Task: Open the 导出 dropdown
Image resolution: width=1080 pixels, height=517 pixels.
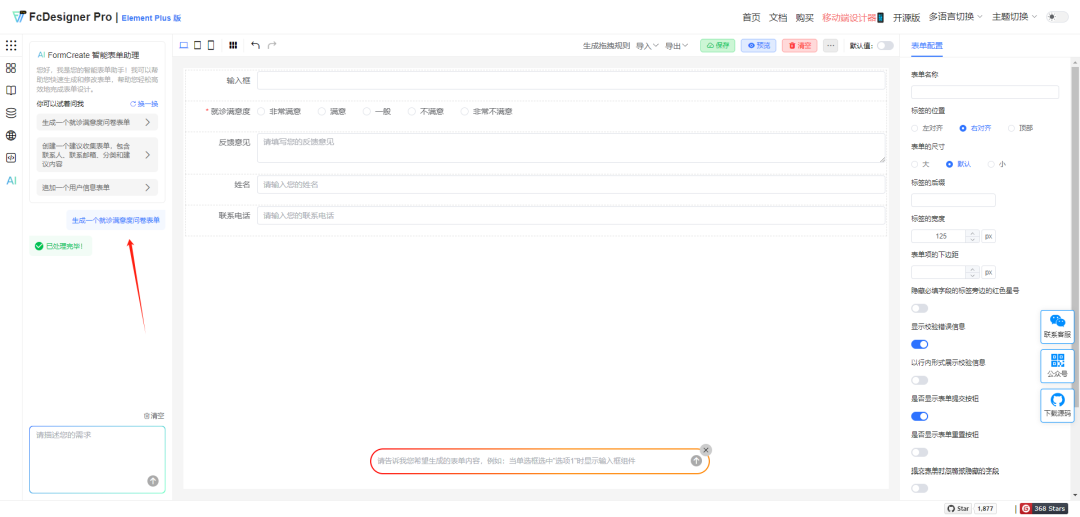Action: click(676, 45)
